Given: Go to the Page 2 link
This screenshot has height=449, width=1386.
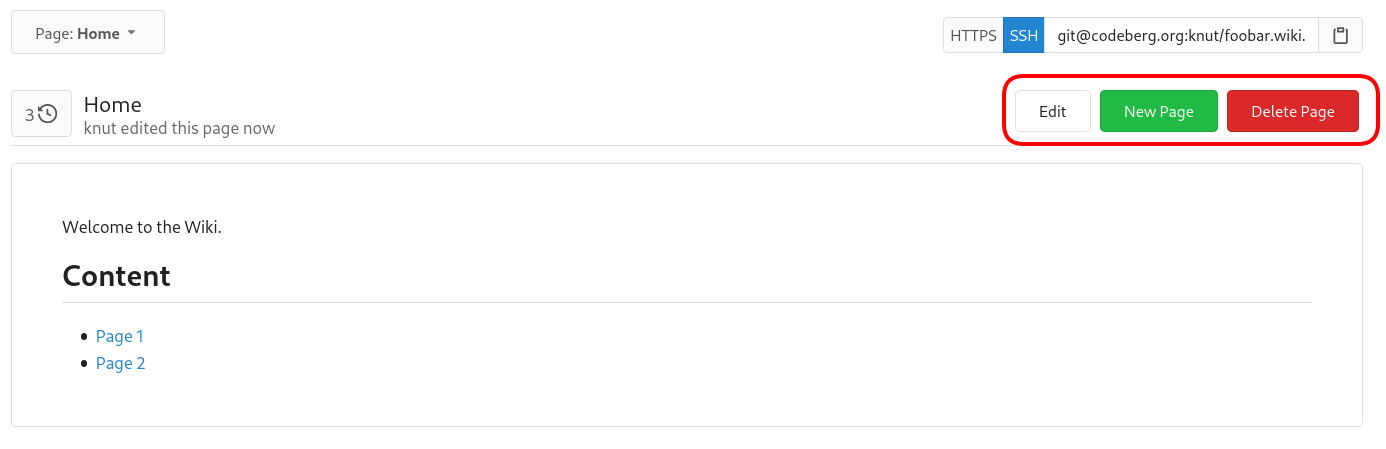Looking at the screenshot, I should coord(120,363).
